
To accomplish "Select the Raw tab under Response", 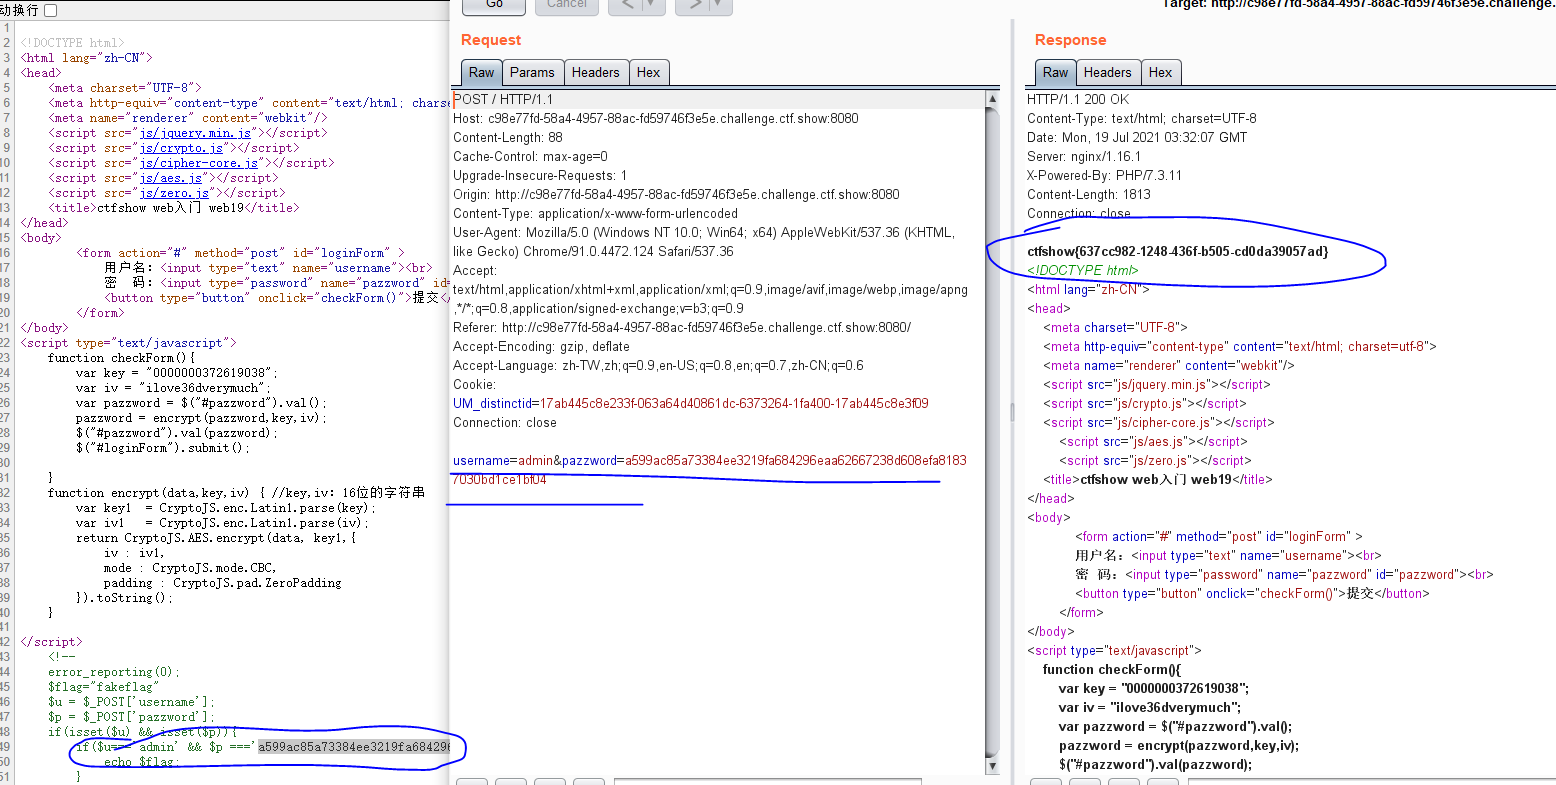I will [1055, 72].
